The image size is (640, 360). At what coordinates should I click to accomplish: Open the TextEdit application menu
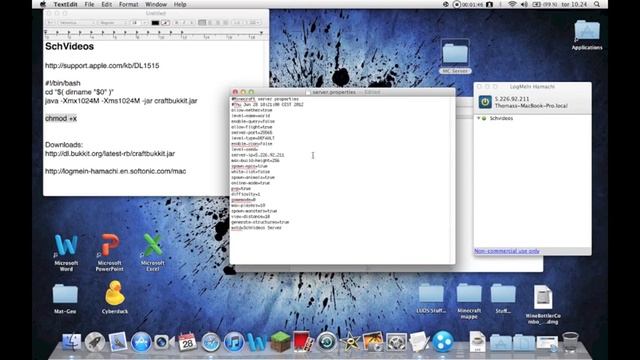coord(65,4)
